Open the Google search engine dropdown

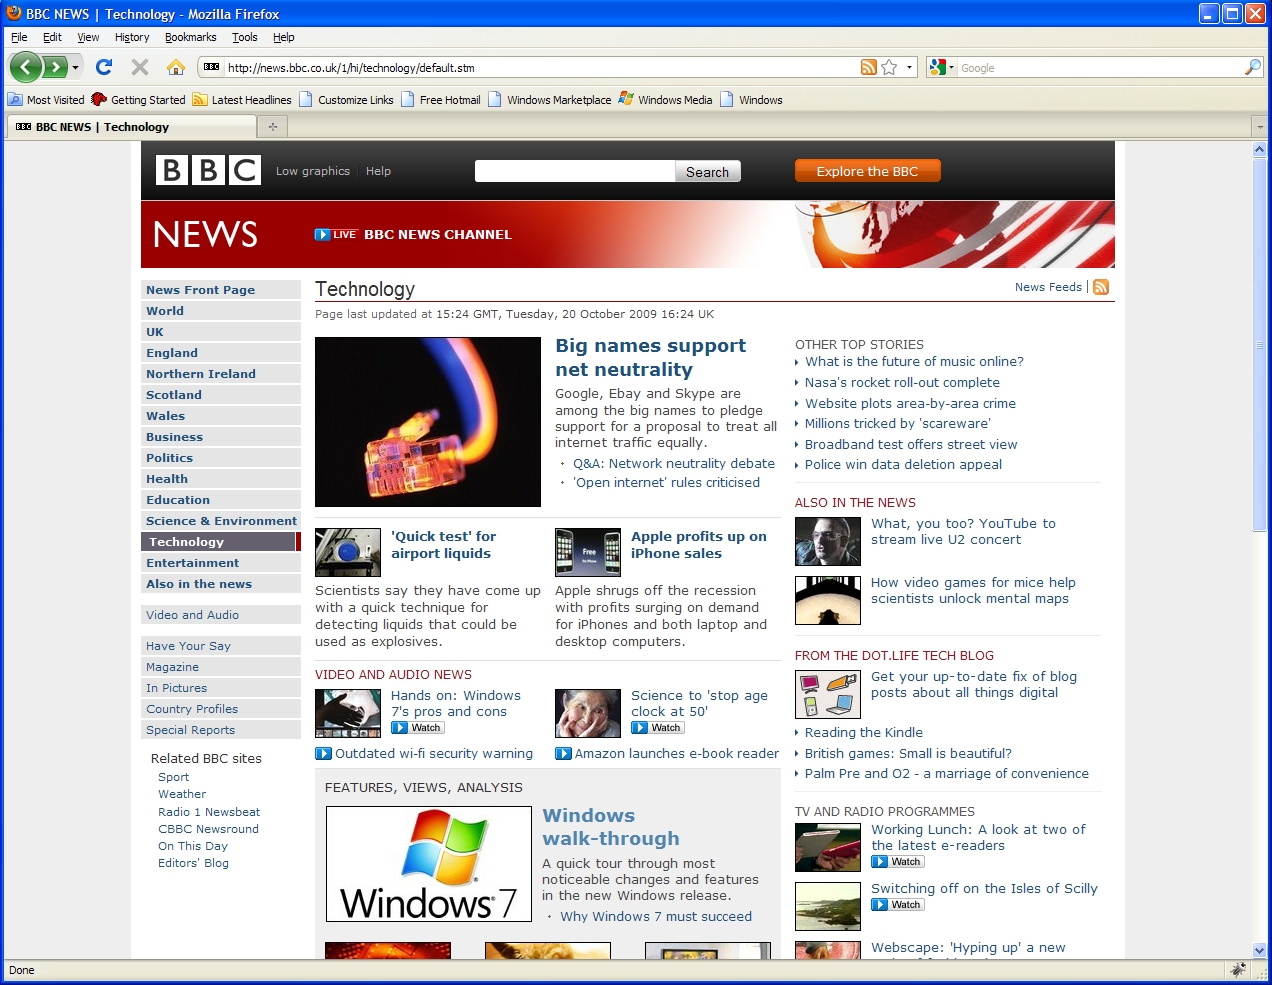coord(939,67)
